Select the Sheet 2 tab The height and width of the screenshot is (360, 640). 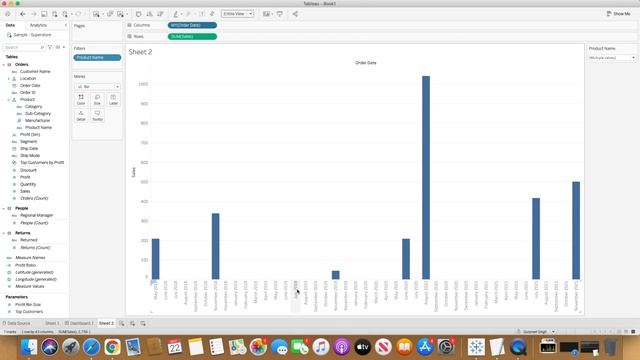coord(107,323)
